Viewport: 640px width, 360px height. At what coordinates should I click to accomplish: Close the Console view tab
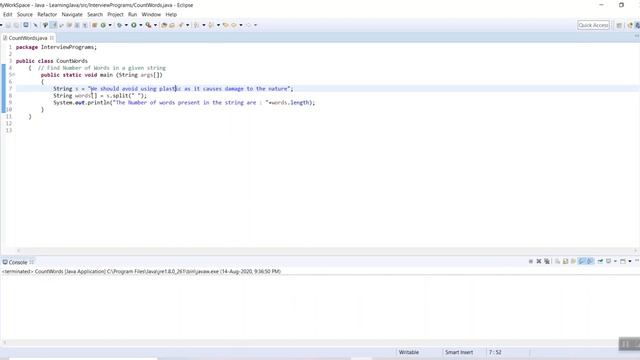tap(31, 262)
